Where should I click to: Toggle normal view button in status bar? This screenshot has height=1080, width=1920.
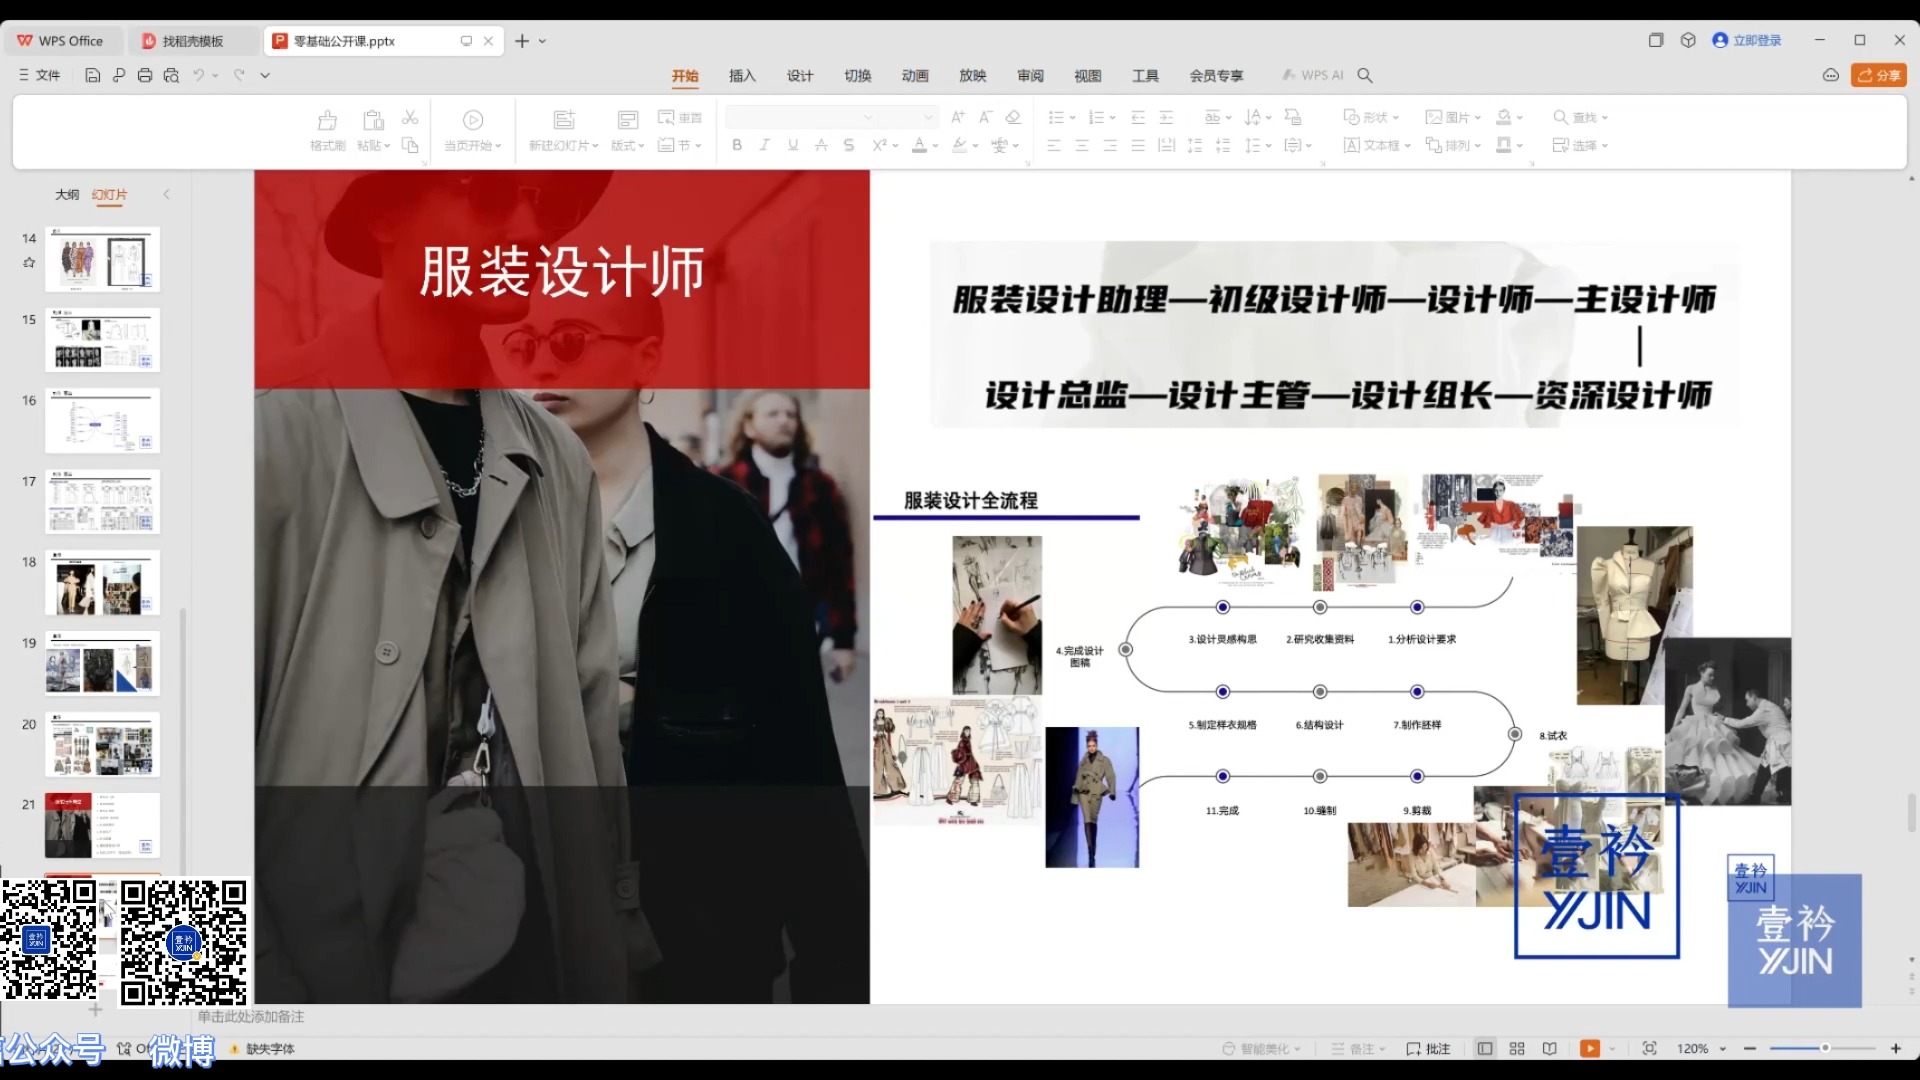[x=1485, y=1048]
